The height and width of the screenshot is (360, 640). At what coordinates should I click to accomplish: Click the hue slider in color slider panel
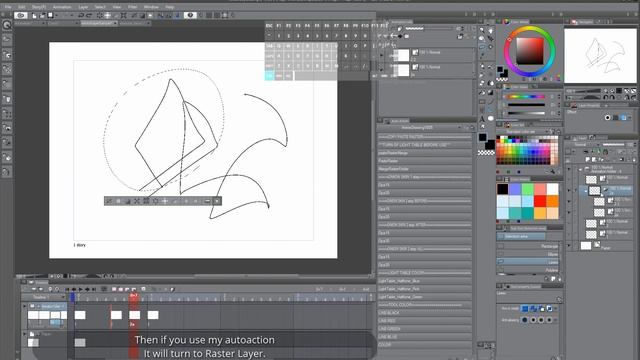pos(526,97)
